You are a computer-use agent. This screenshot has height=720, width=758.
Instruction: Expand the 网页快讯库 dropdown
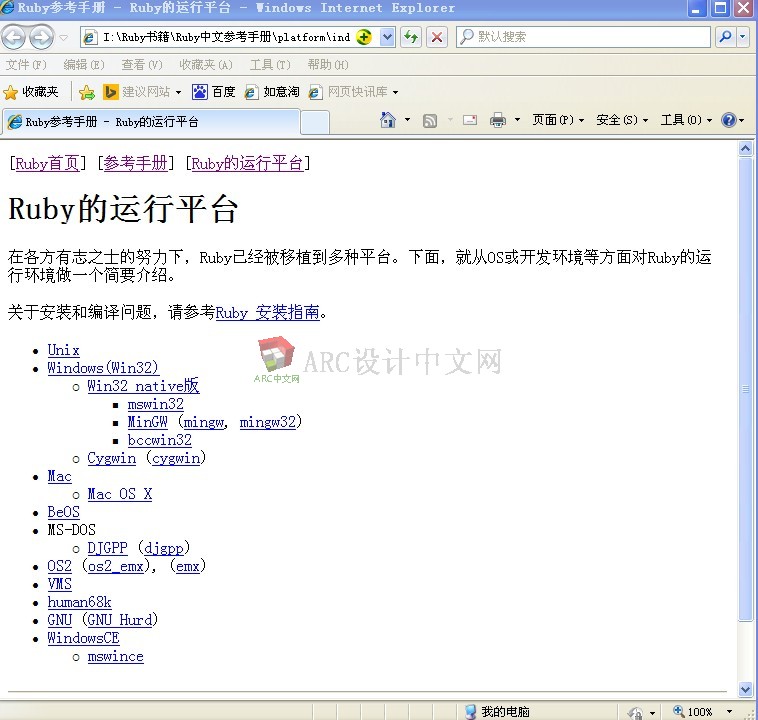(x=395, y=92)
